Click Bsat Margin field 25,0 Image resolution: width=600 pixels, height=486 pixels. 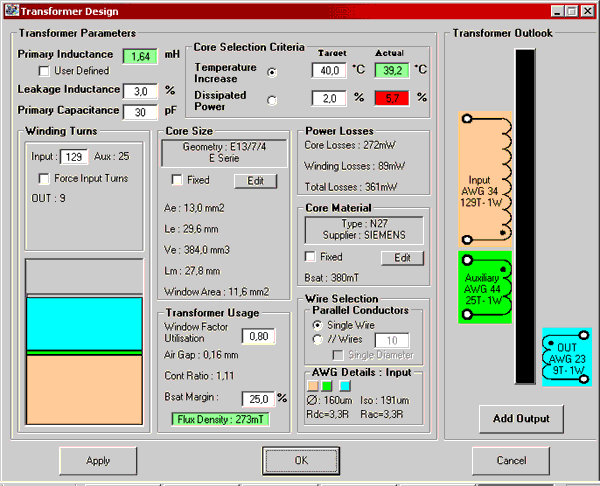click(259, 399)
